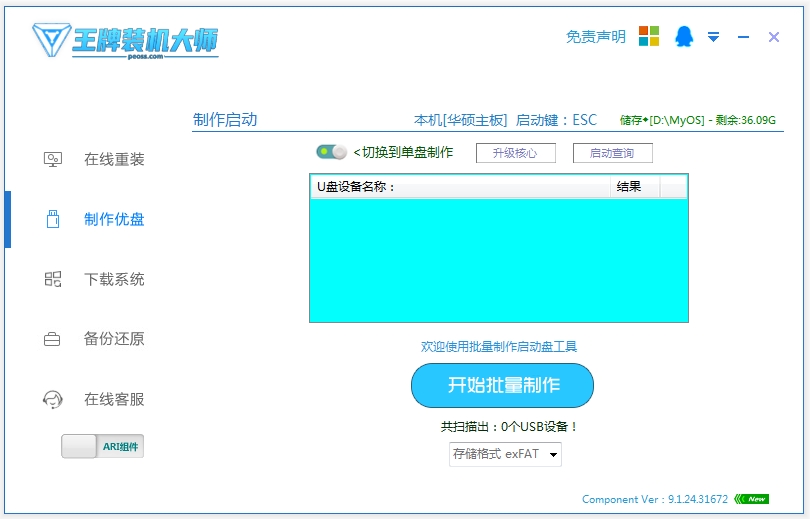The width and height of the screenshot is (810, 519).
Task: Click the 升级核心 button
Action: pos(516,153)
